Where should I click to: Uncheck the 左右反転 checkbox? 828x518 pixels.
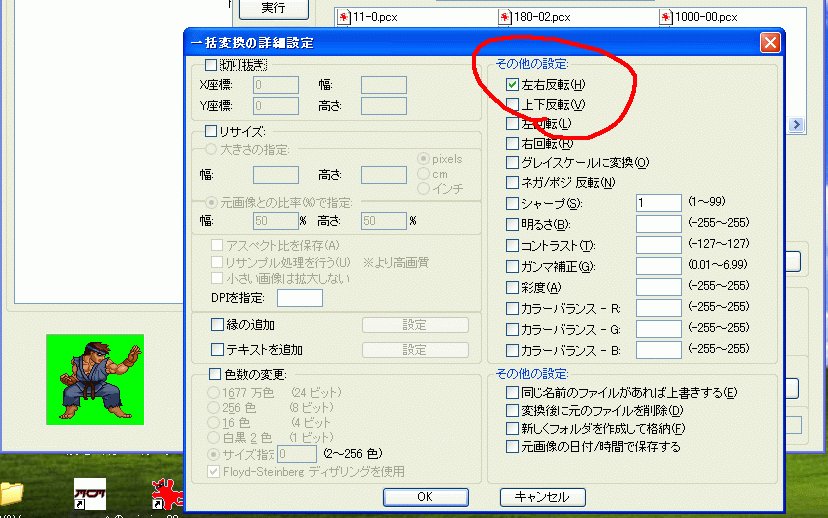513,85
